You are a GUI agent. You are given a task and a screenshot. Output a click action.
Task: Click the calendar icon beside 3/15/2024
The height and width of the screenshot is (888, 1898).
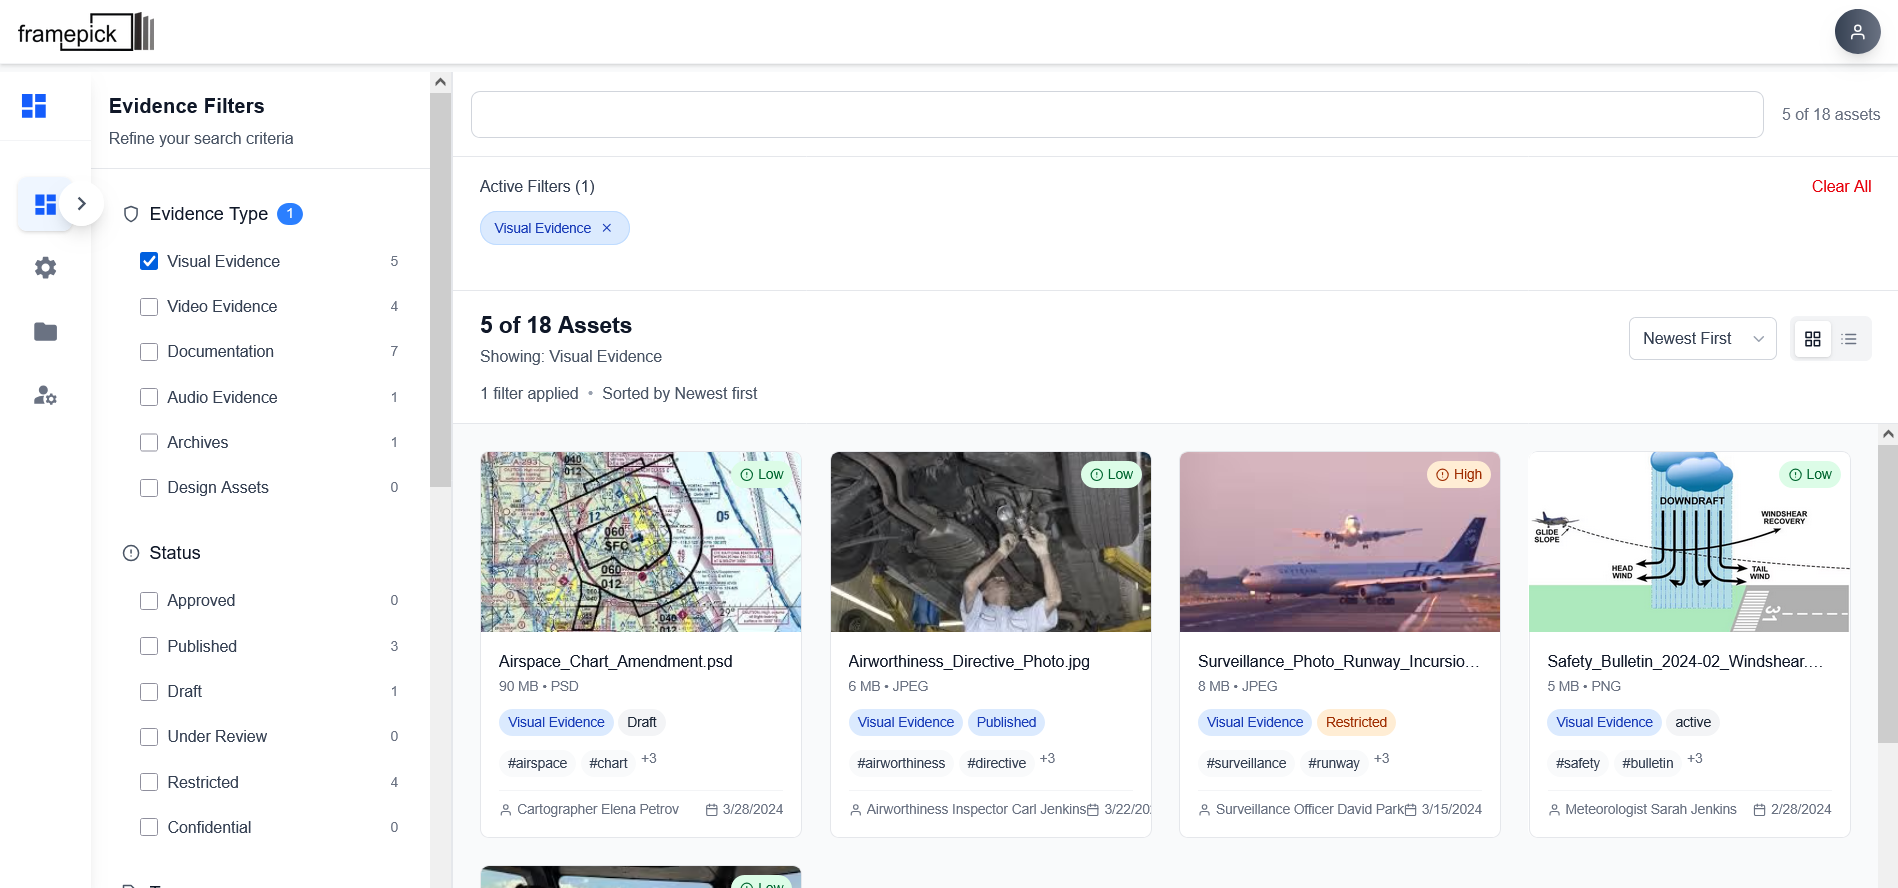pyautogui.click(x=1411, y=810)
